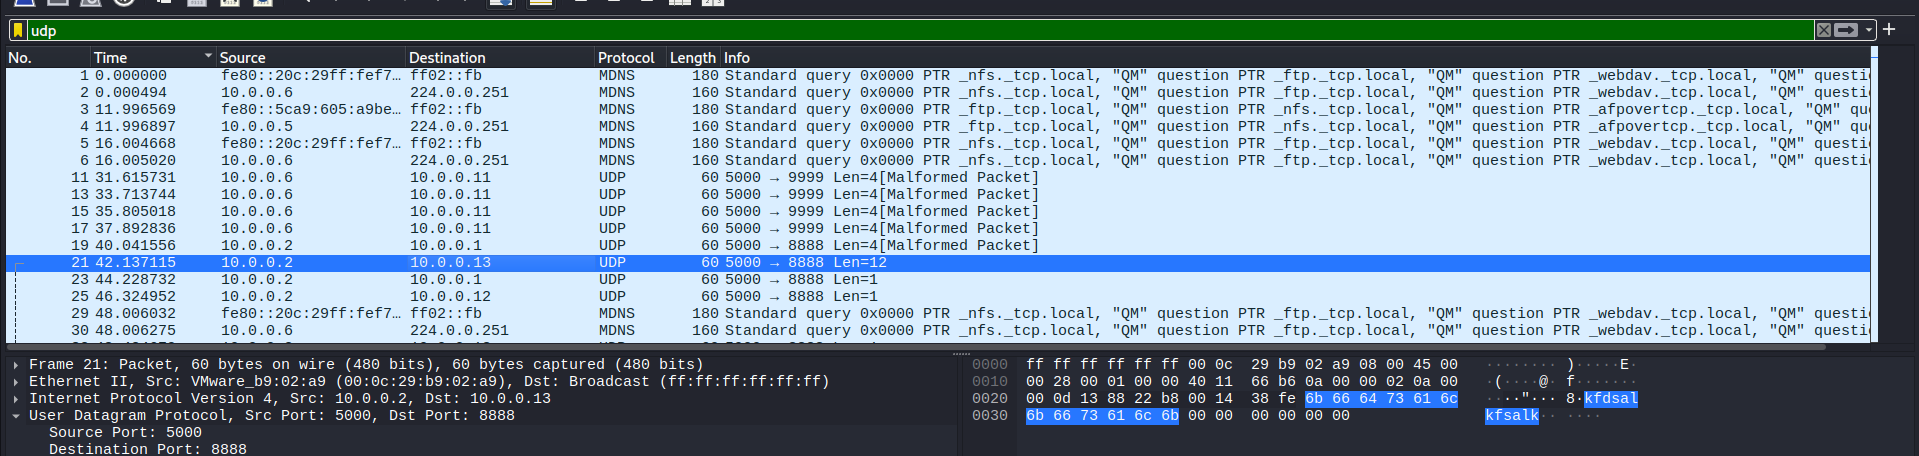The image size is (1919, 456).
Task: Expand the Frame 21 tree node
Action: (x=16, y=365)
